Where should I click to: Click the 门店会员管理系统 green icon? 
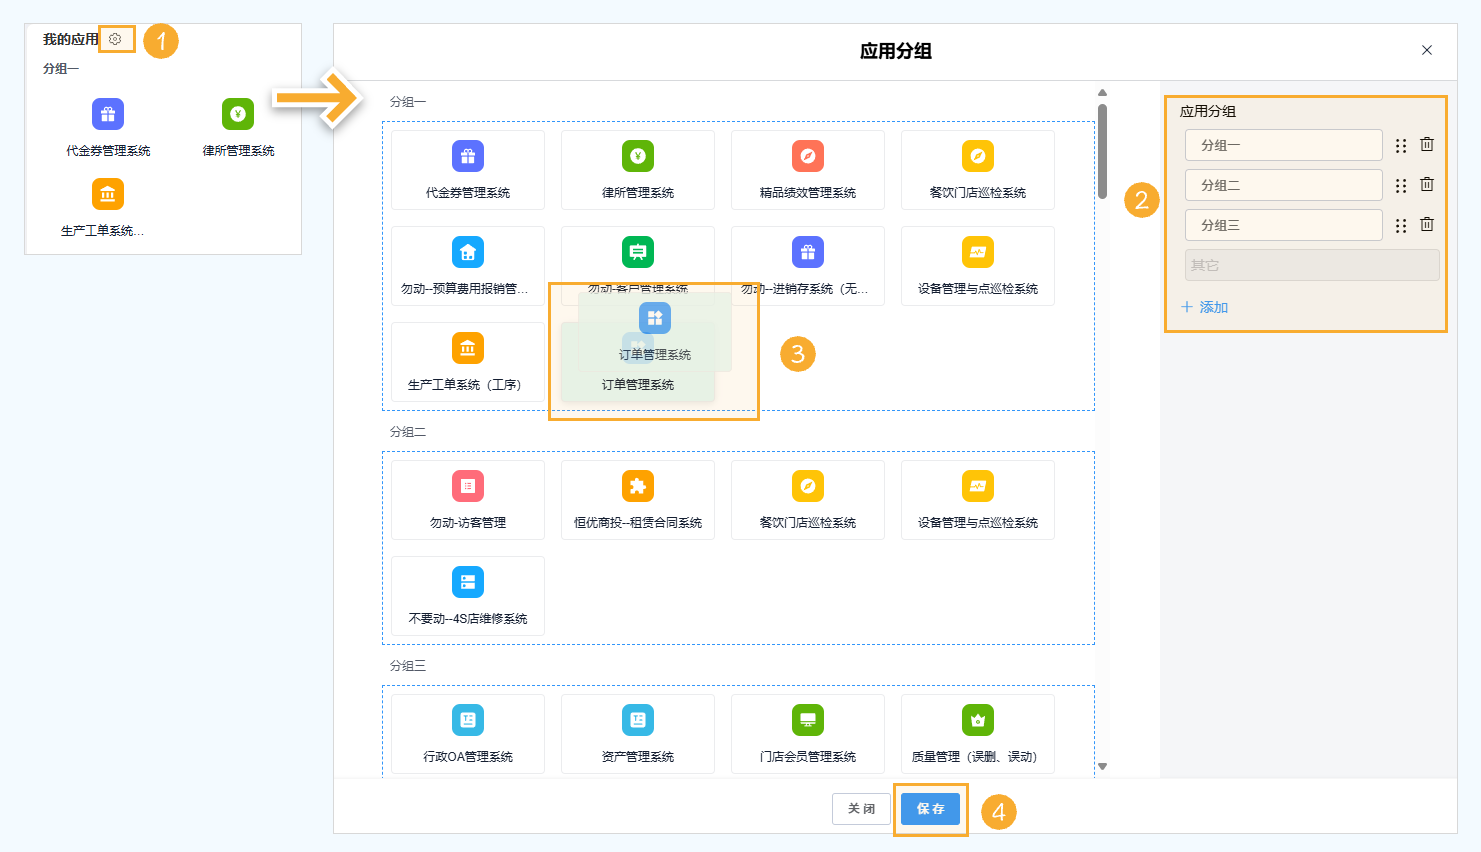(807, 733)
